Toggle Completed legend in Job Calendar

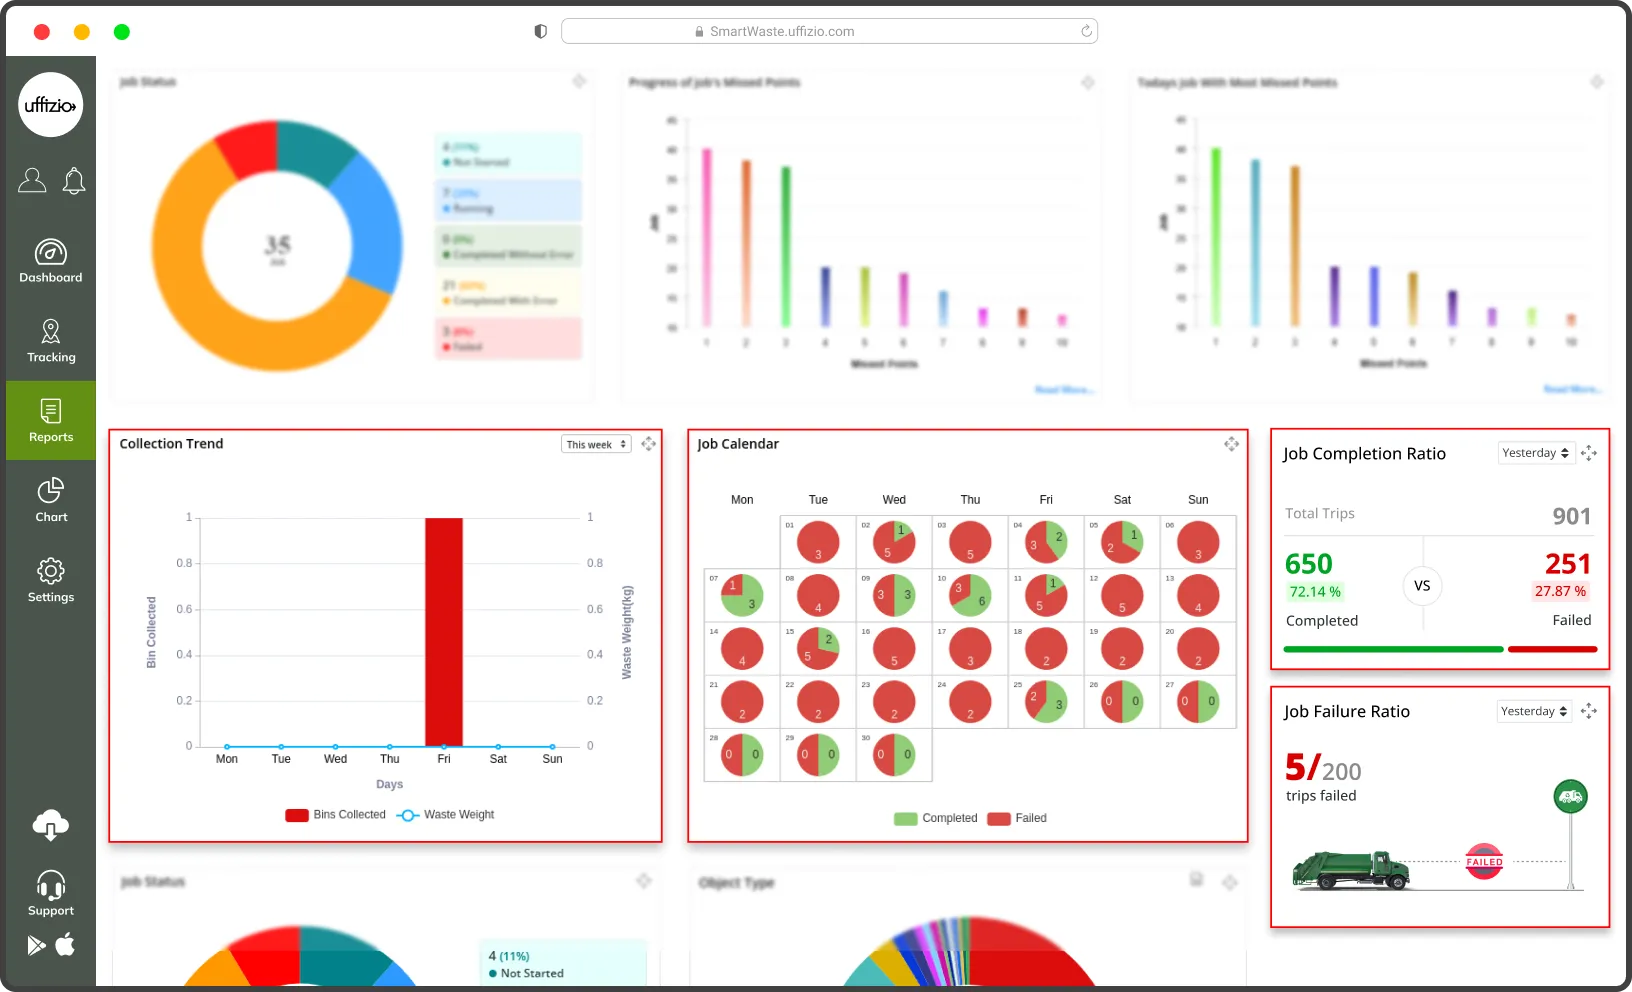pyautogui.click(x=936, y=818)
